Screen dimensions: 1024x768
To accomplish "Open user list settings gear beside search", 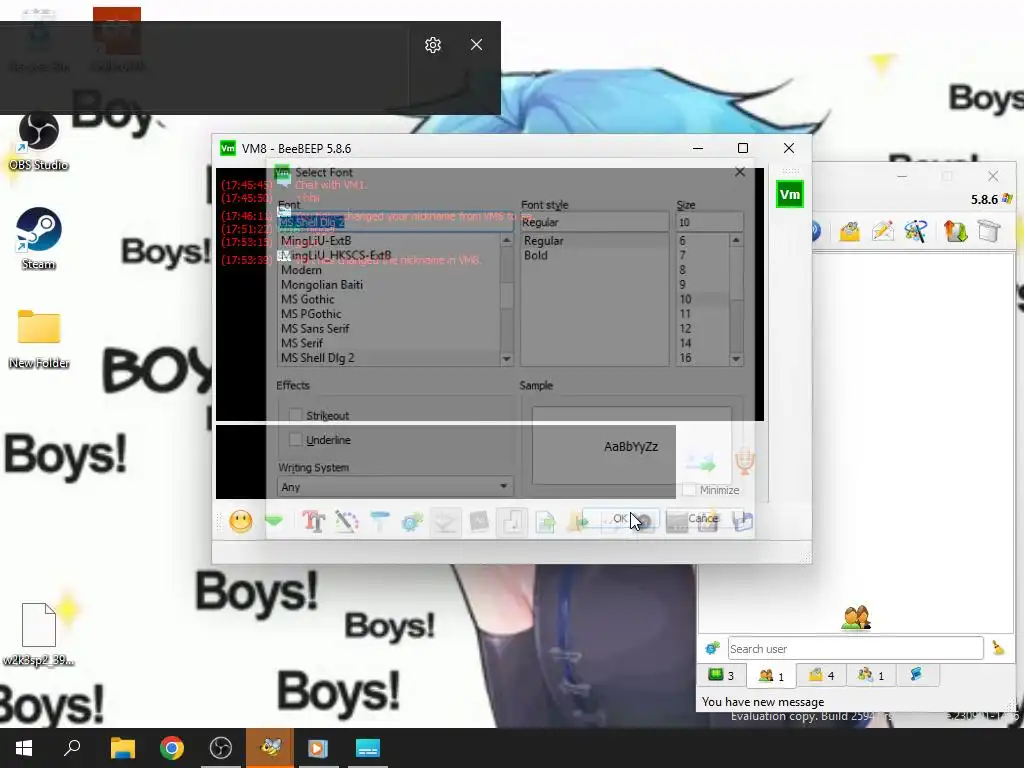I will point(712,648).
